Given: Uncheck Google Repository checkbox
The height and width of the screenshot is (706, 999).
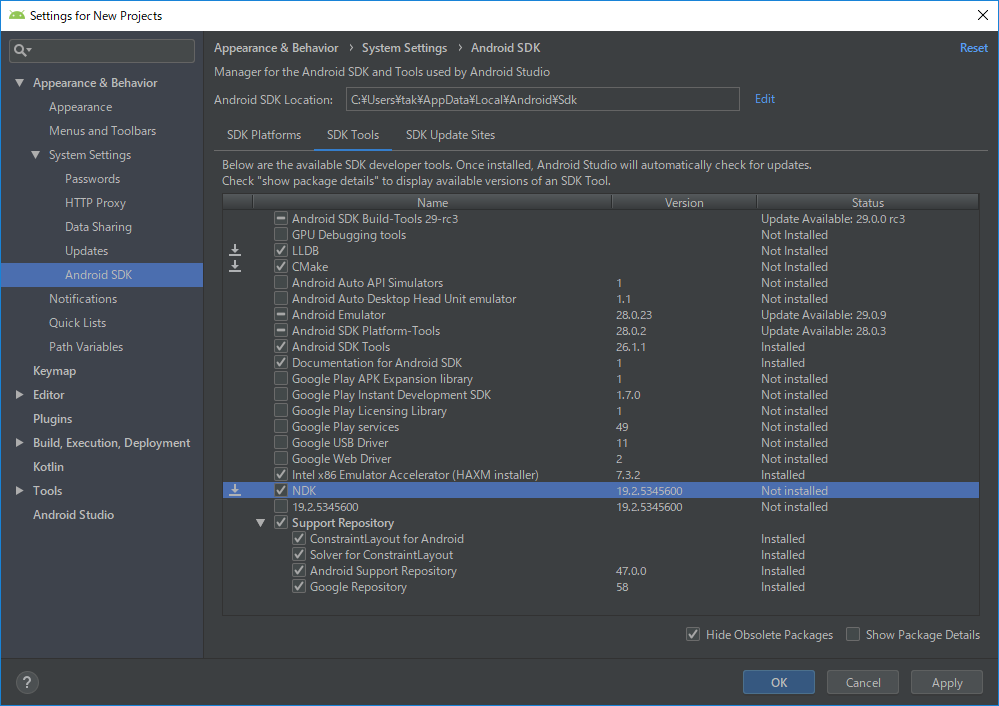Looking at the screenshot, I should coord(299,586).
